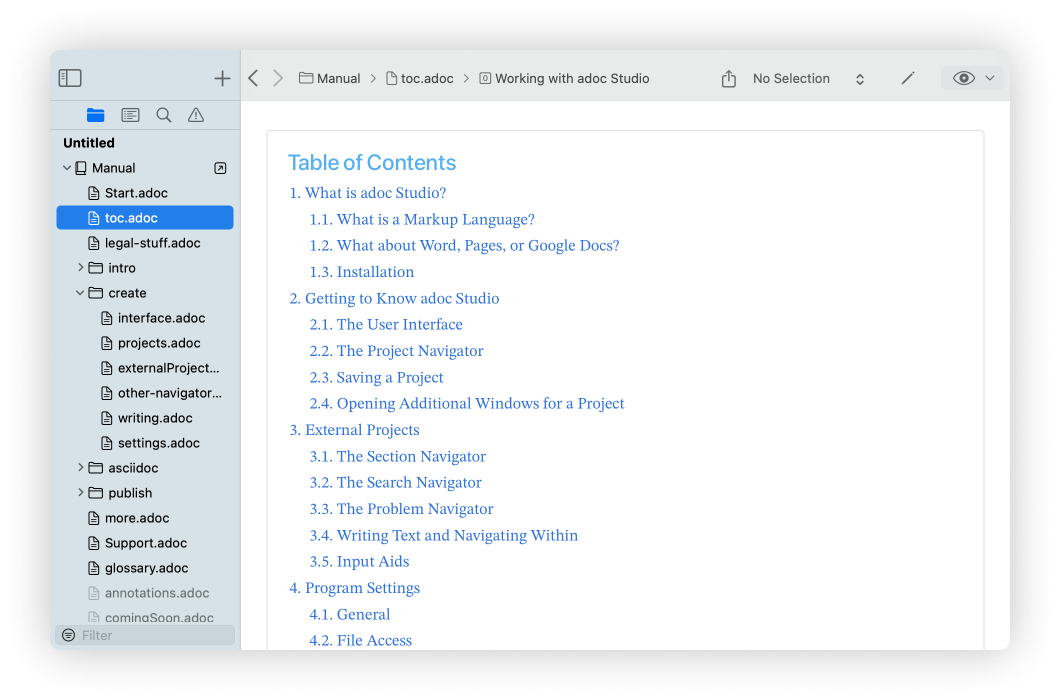The width and height of the screenshot is (1060, 700).
Task: Click toc.adoc in the breadcrumb path
Action: pyautogui.click(x=420, y=78)
